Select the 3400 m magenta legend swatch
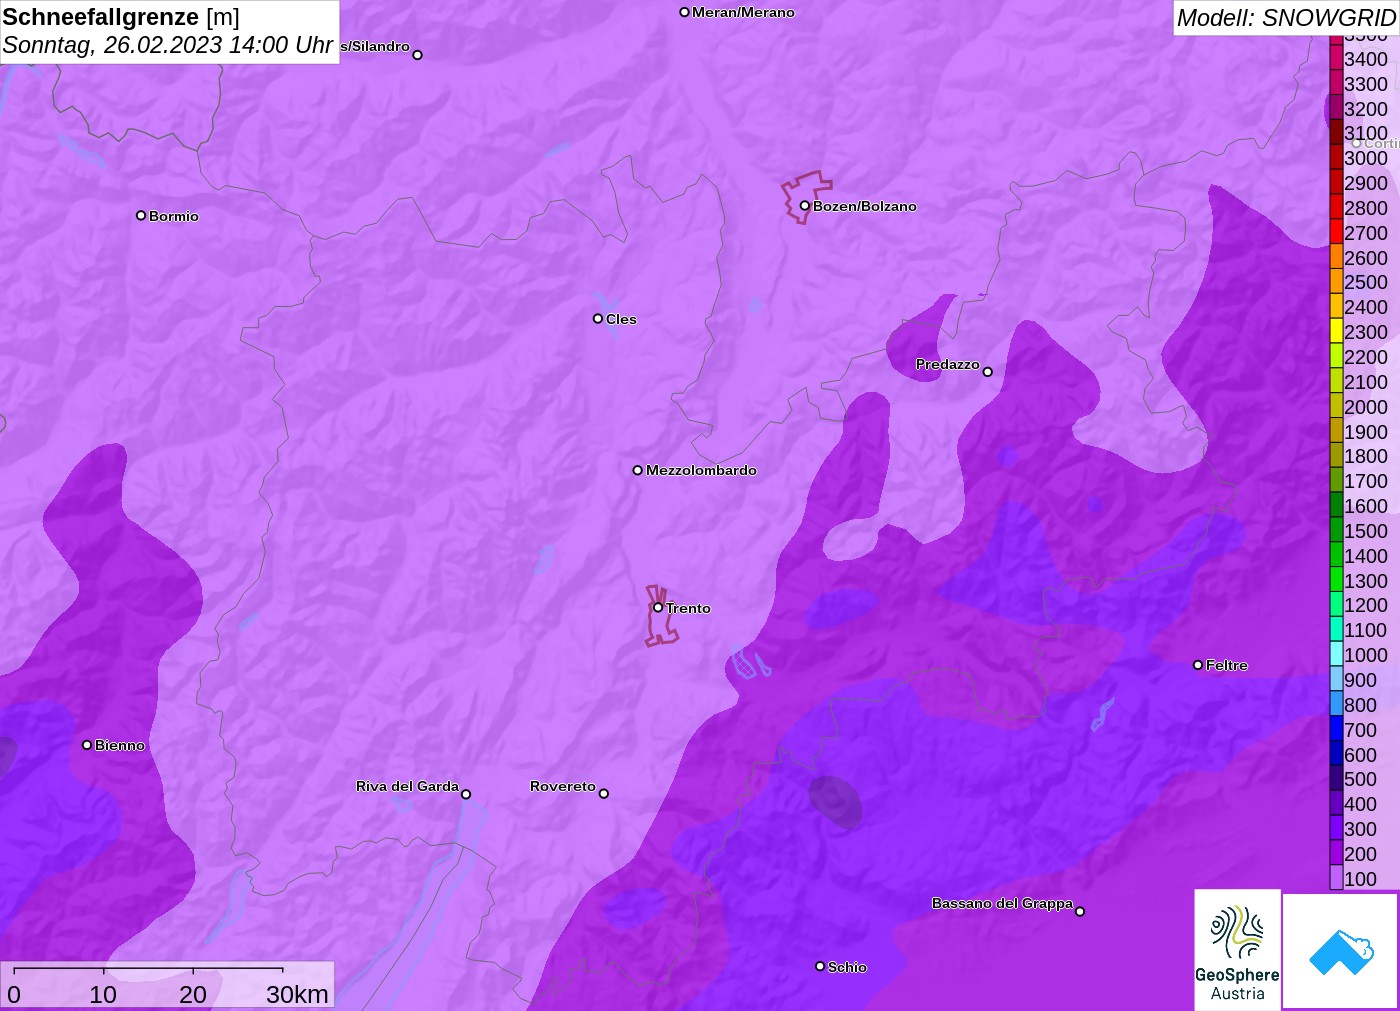The width and height of the screenshot is (1400, 1011). pos(1336,58)
